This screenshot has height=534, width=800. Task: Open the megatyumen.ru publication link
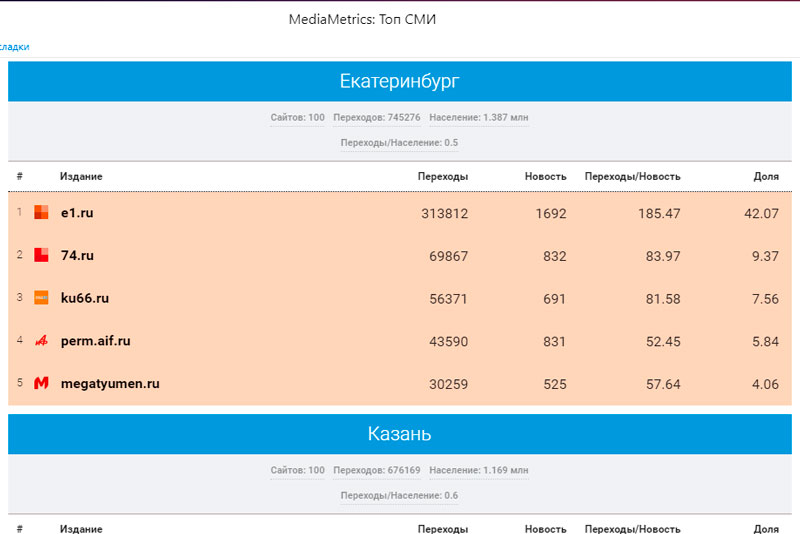[110, 383]
